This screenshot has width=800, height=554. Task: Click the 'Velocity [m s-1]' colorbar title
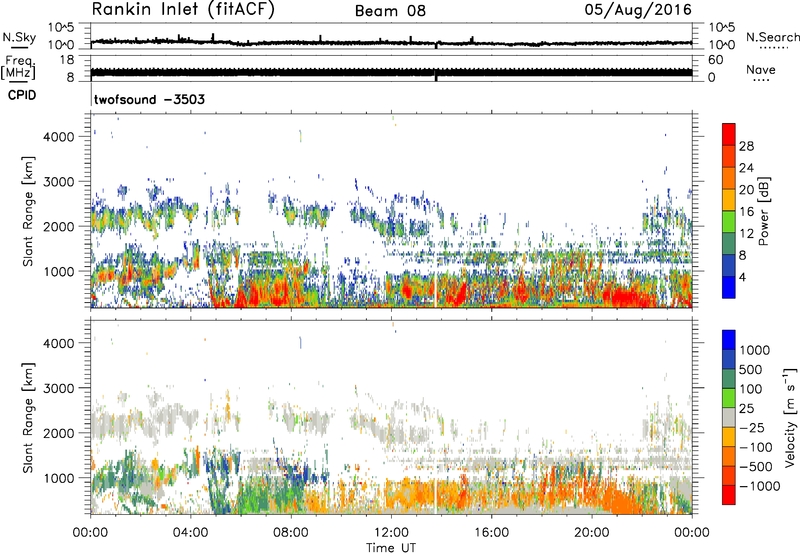click(x=790, y=416)
